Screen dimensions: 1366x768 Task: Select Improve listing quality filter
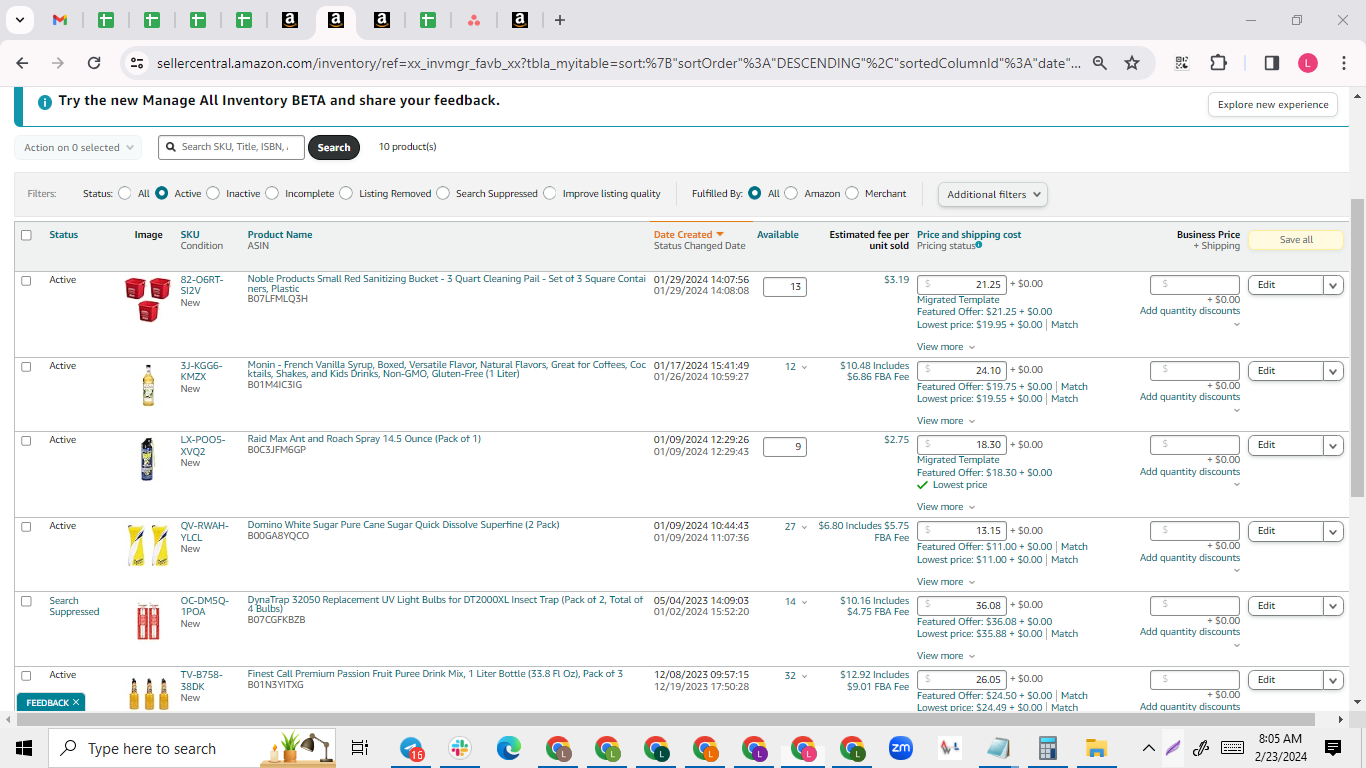tap(550, 193)
